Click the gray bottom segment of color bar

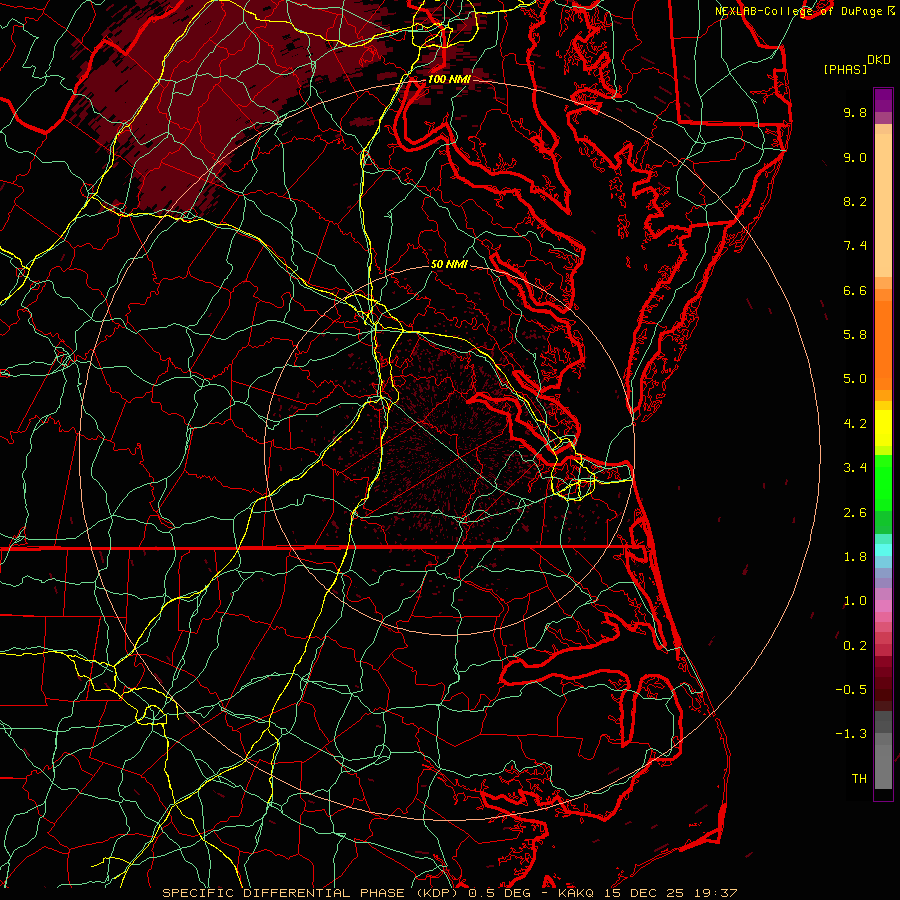[x=883, y=761]
